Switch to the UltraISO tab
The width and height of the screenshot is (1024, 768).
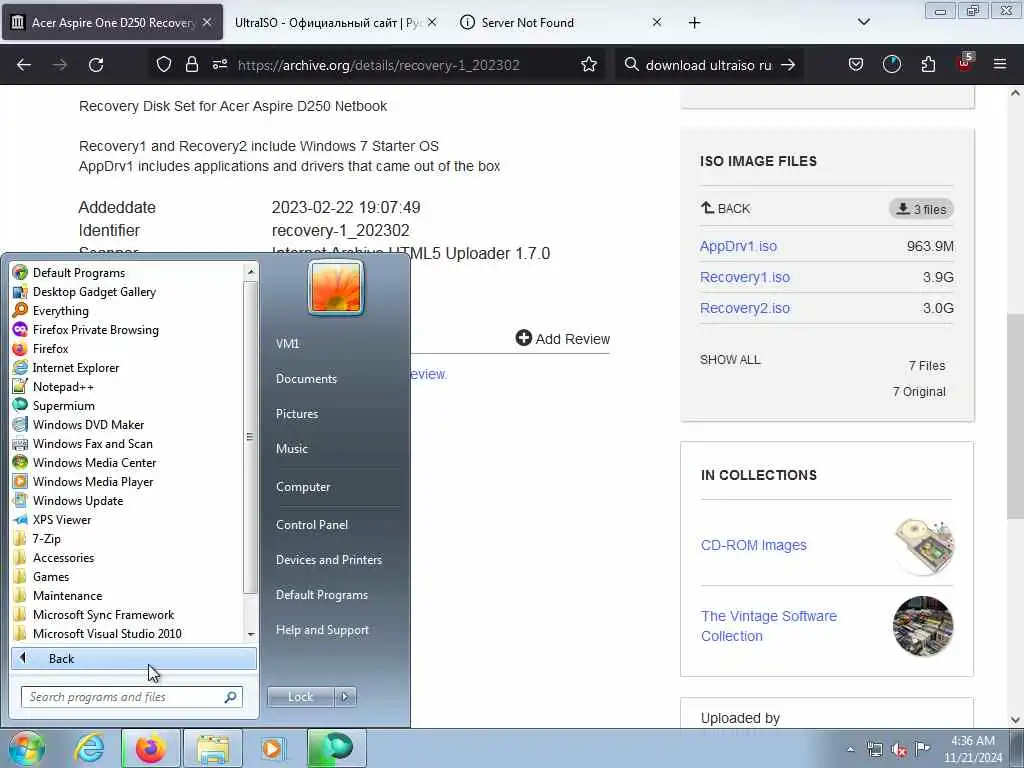tap(327, 22)
